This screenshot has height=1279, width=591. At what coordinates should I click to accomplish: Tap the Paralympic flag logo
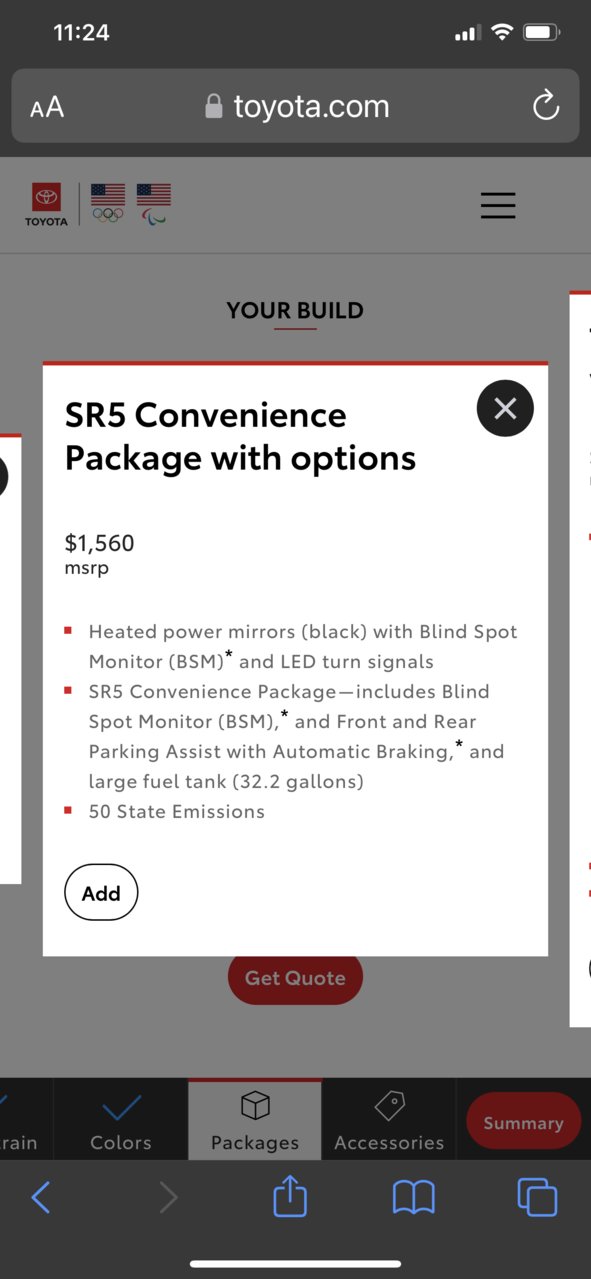pyautogui.click(x=154, y=203)
